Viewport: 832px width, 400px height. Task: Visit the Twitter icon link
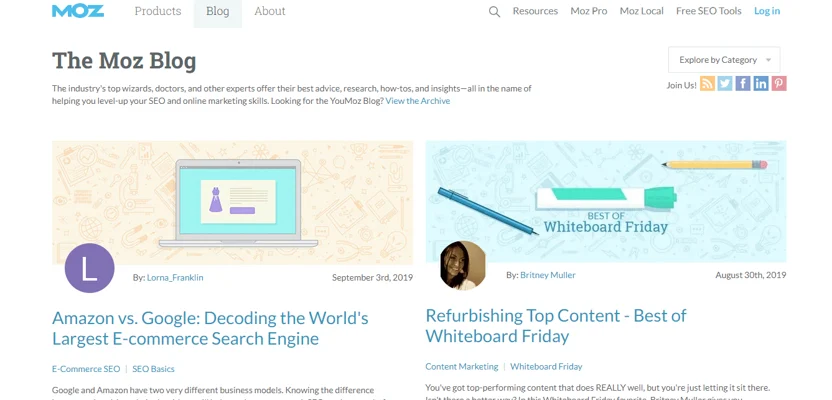tap(725, 84)
